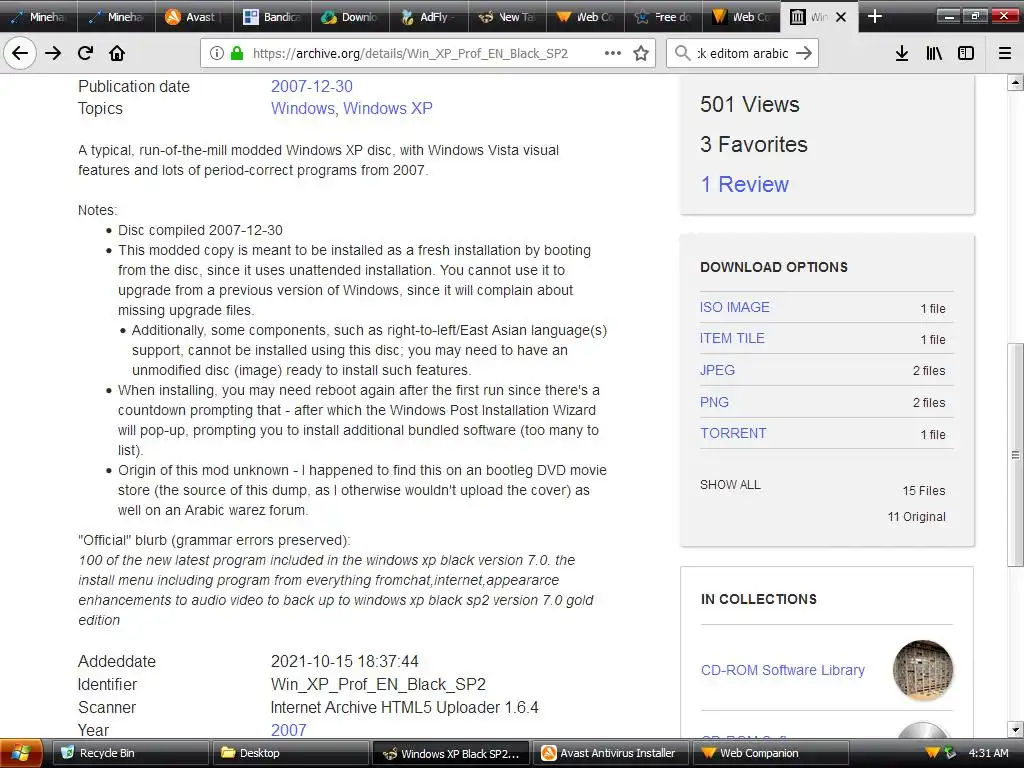Switch to the Avast tab

(194, 17)
